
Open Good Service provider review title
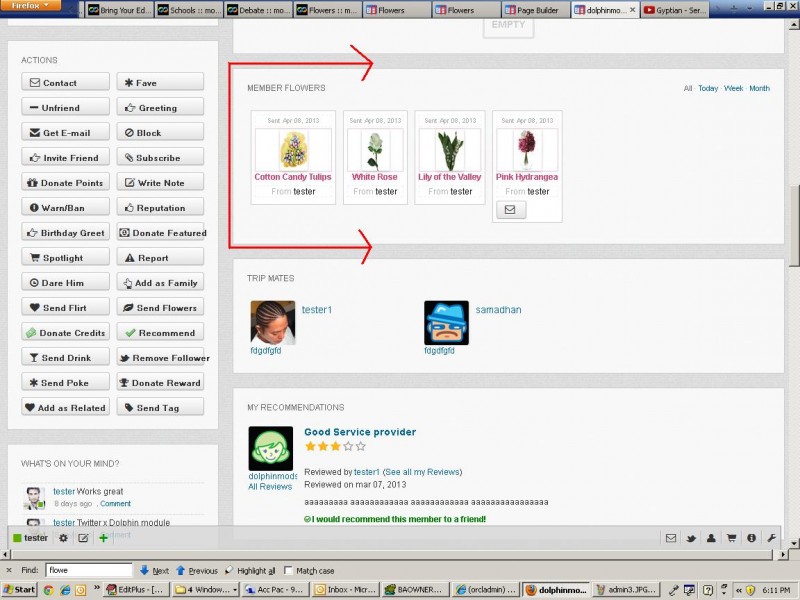coord(360,432)
